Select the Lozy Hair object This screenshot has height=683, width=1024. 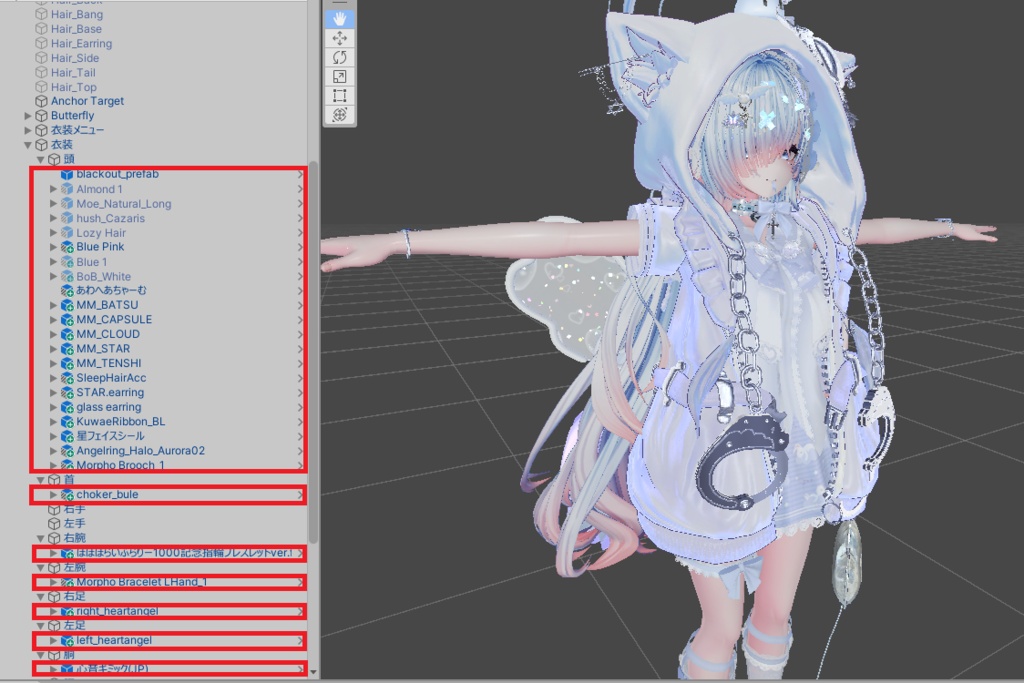[101, 232]
